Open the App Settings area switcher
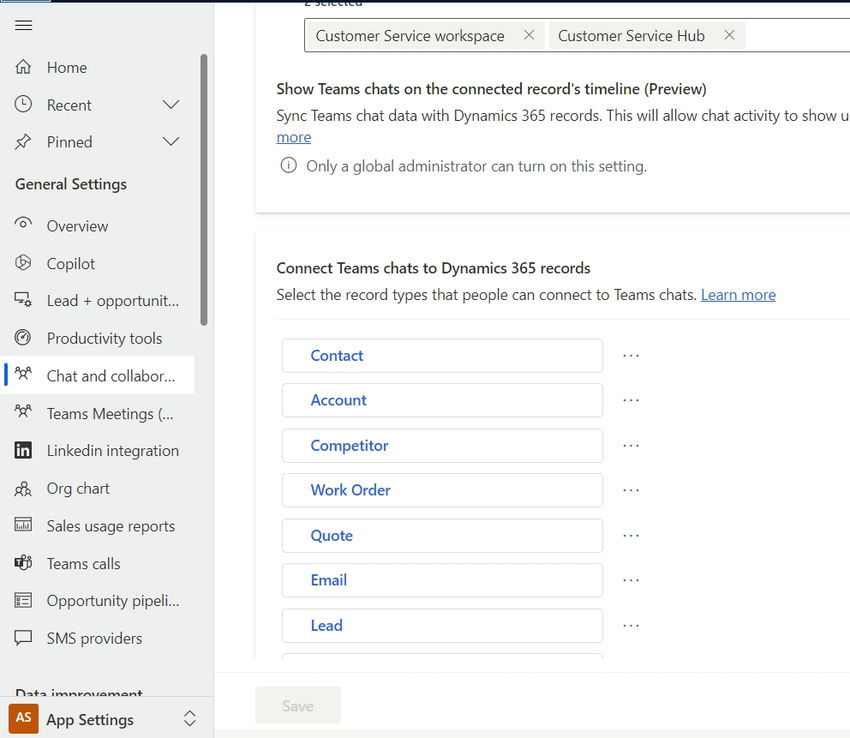850x738 pixels. 189,719
